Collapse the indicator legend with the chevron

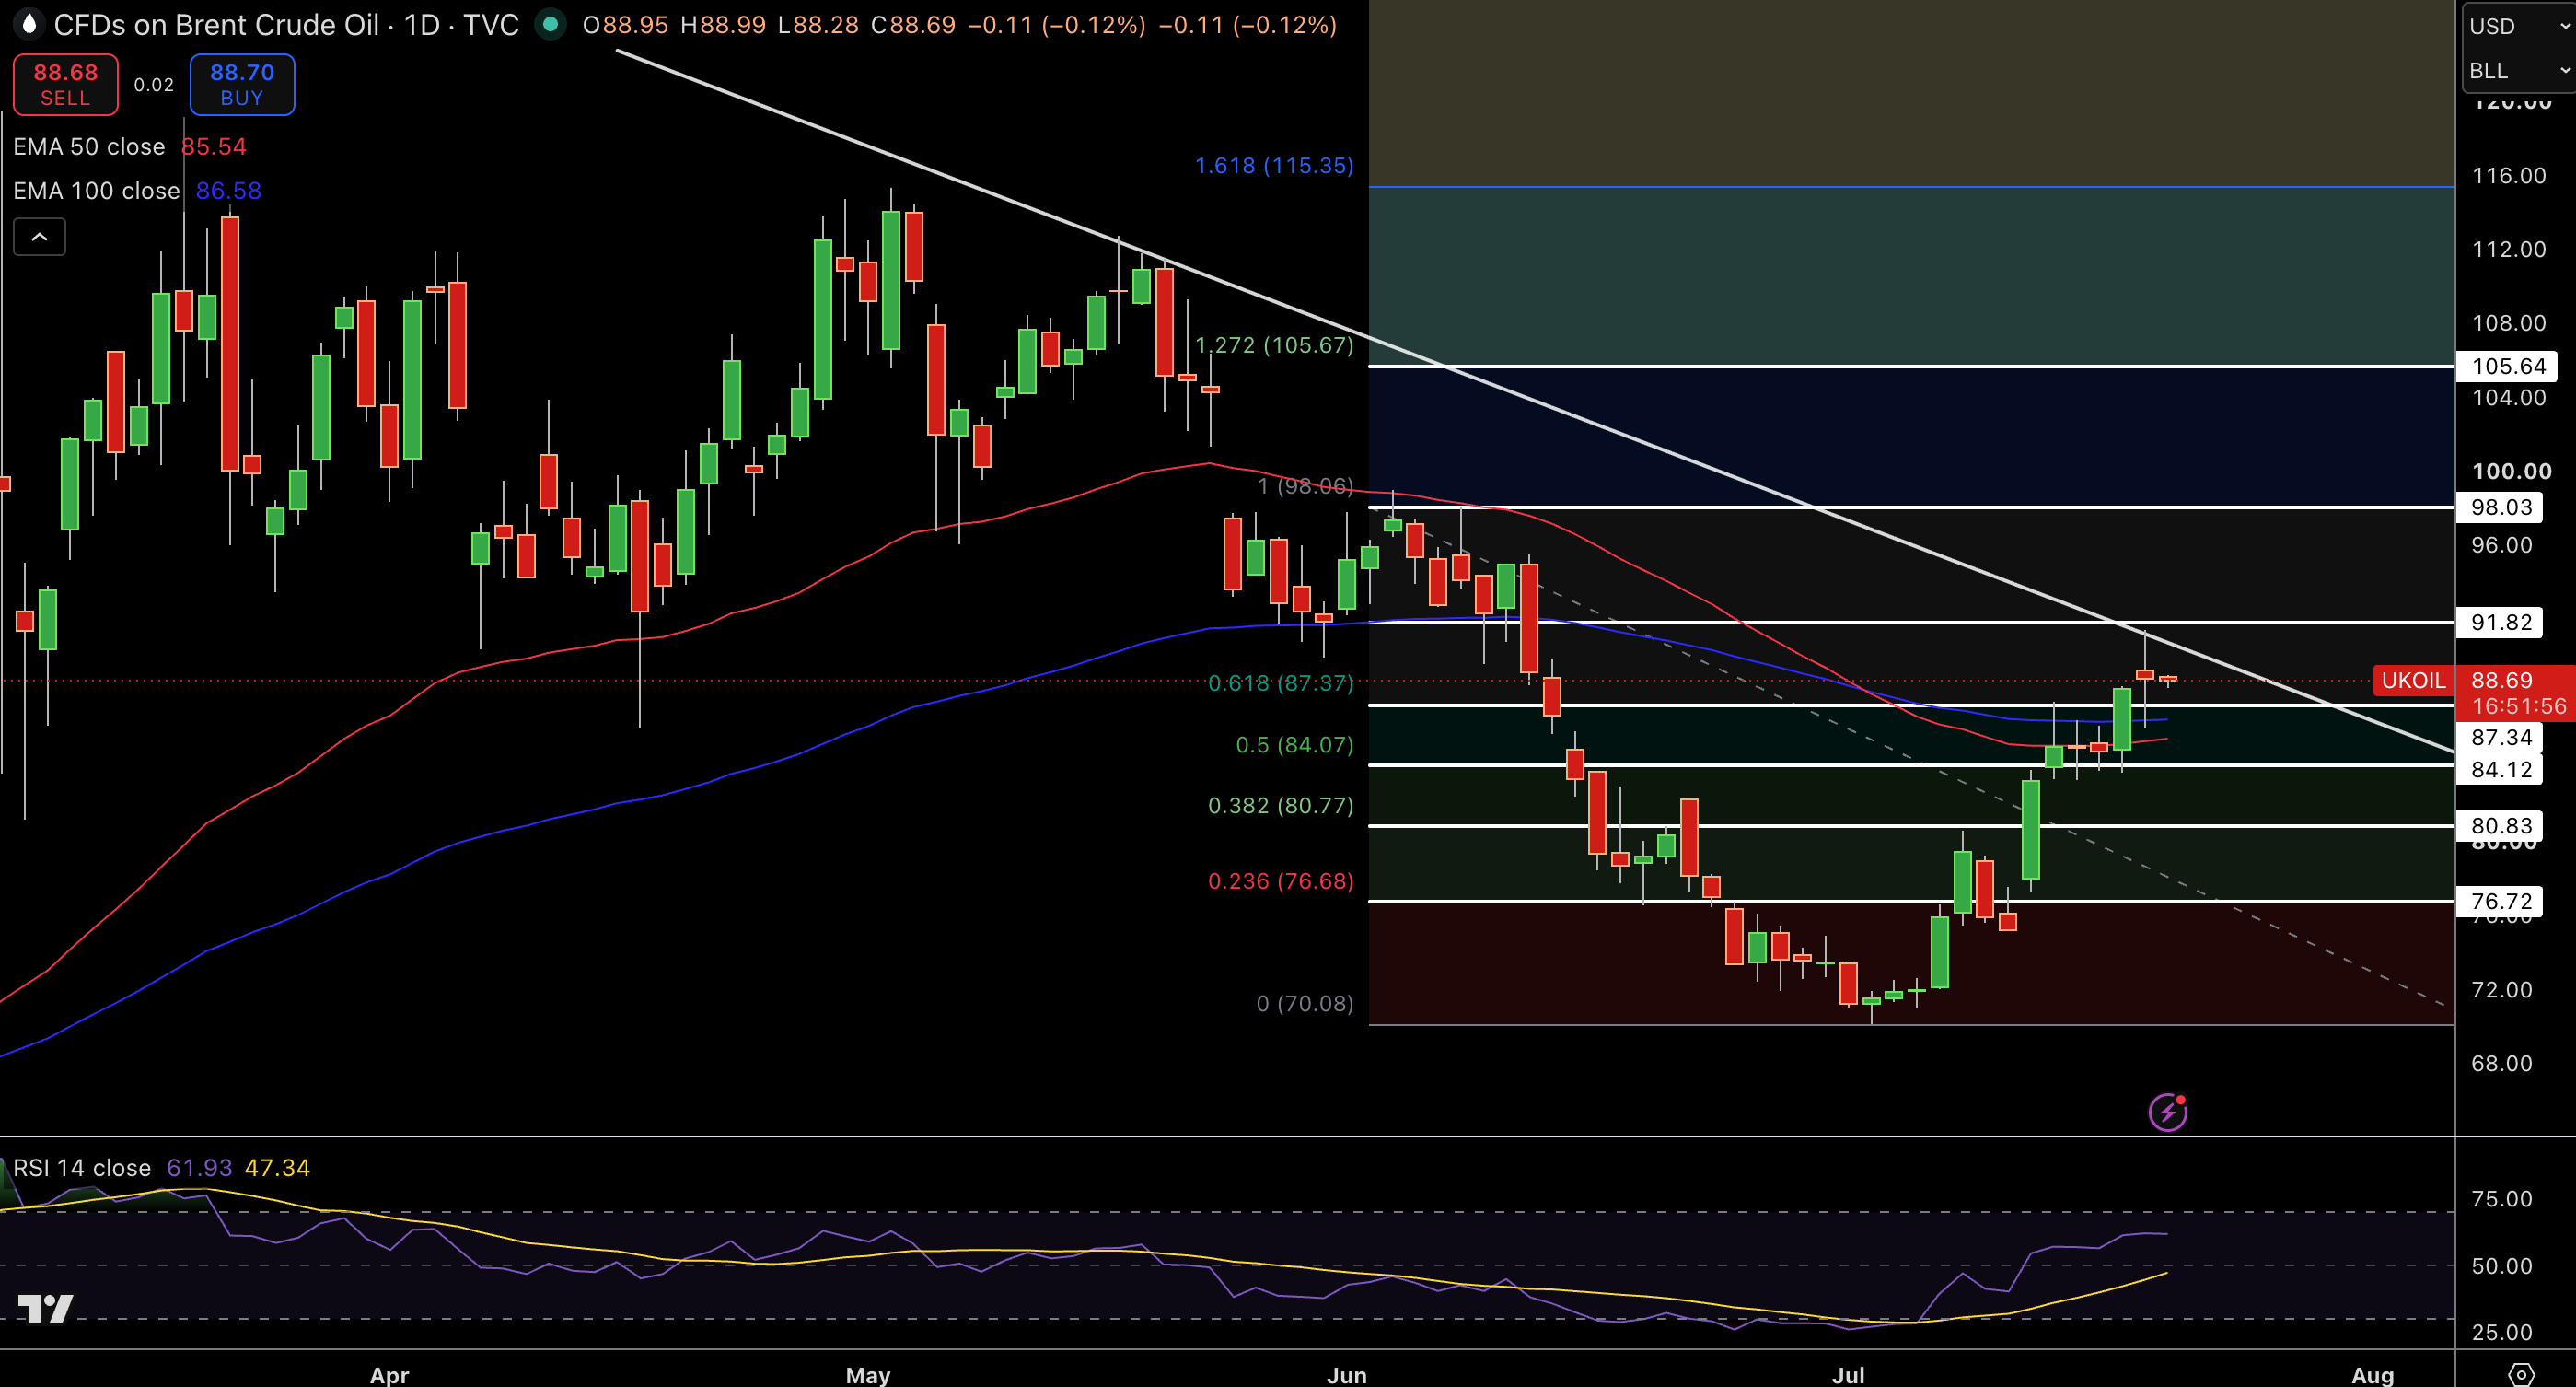[x=39, y=237]
